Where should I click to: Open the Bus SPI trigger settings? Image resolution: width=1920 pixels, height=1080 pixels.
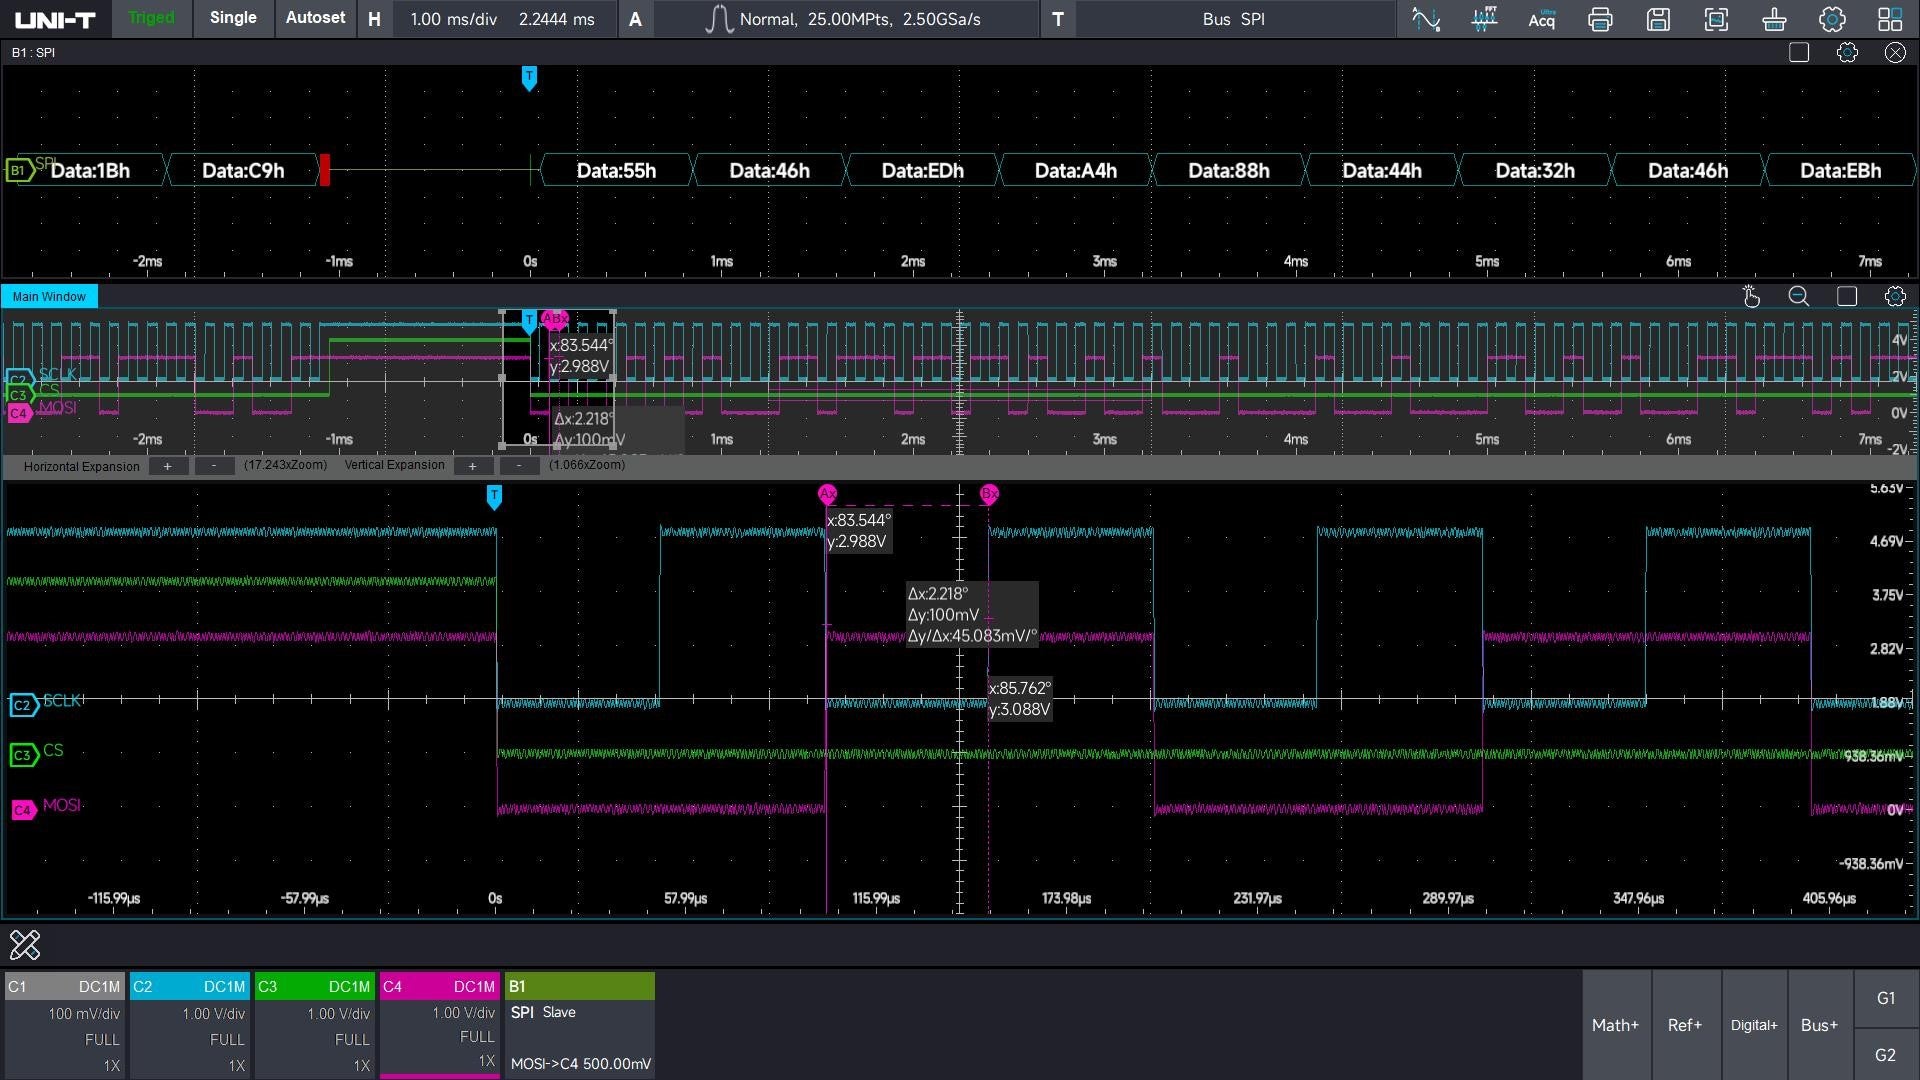1233,19
